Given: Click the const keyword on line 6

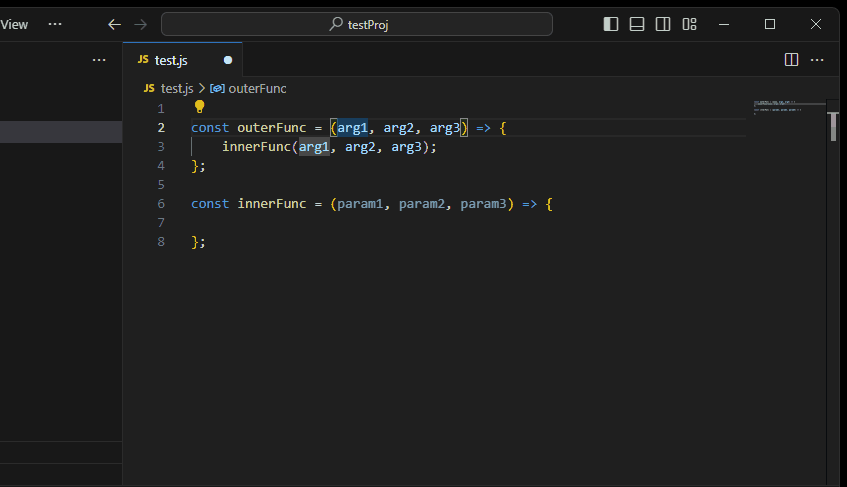Looking at the screenshot, I should [x=210, y=204].
